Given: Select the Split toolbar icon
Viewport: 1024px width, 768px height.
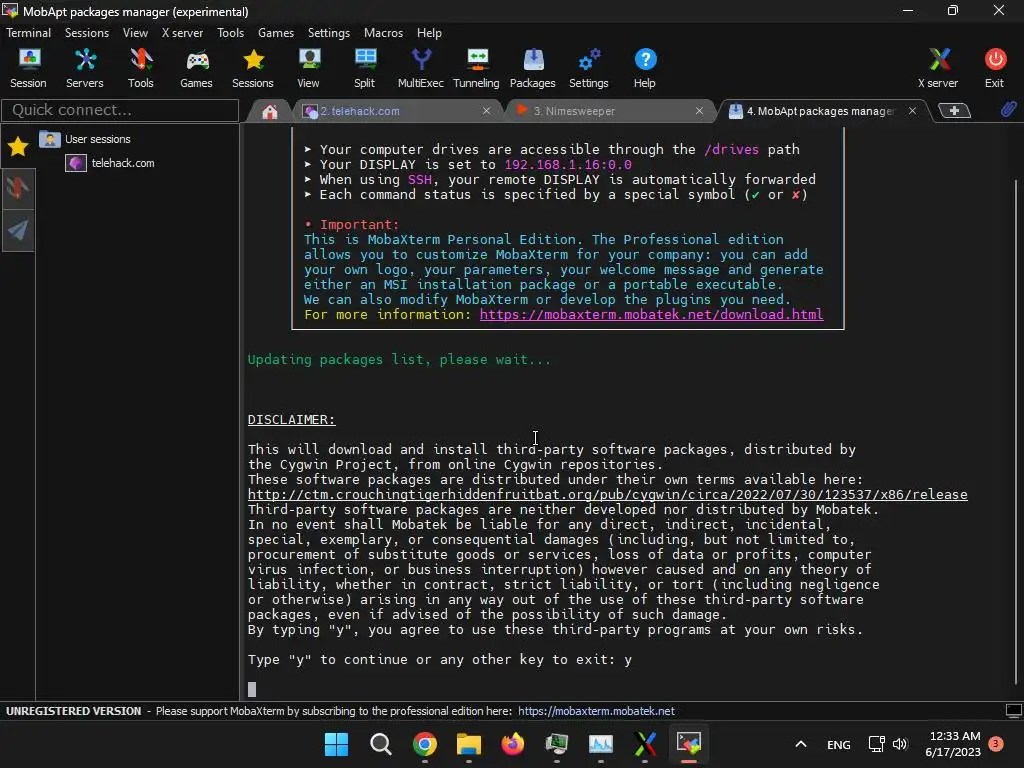Looking at the screenshot, I should [x=364, y=69].
